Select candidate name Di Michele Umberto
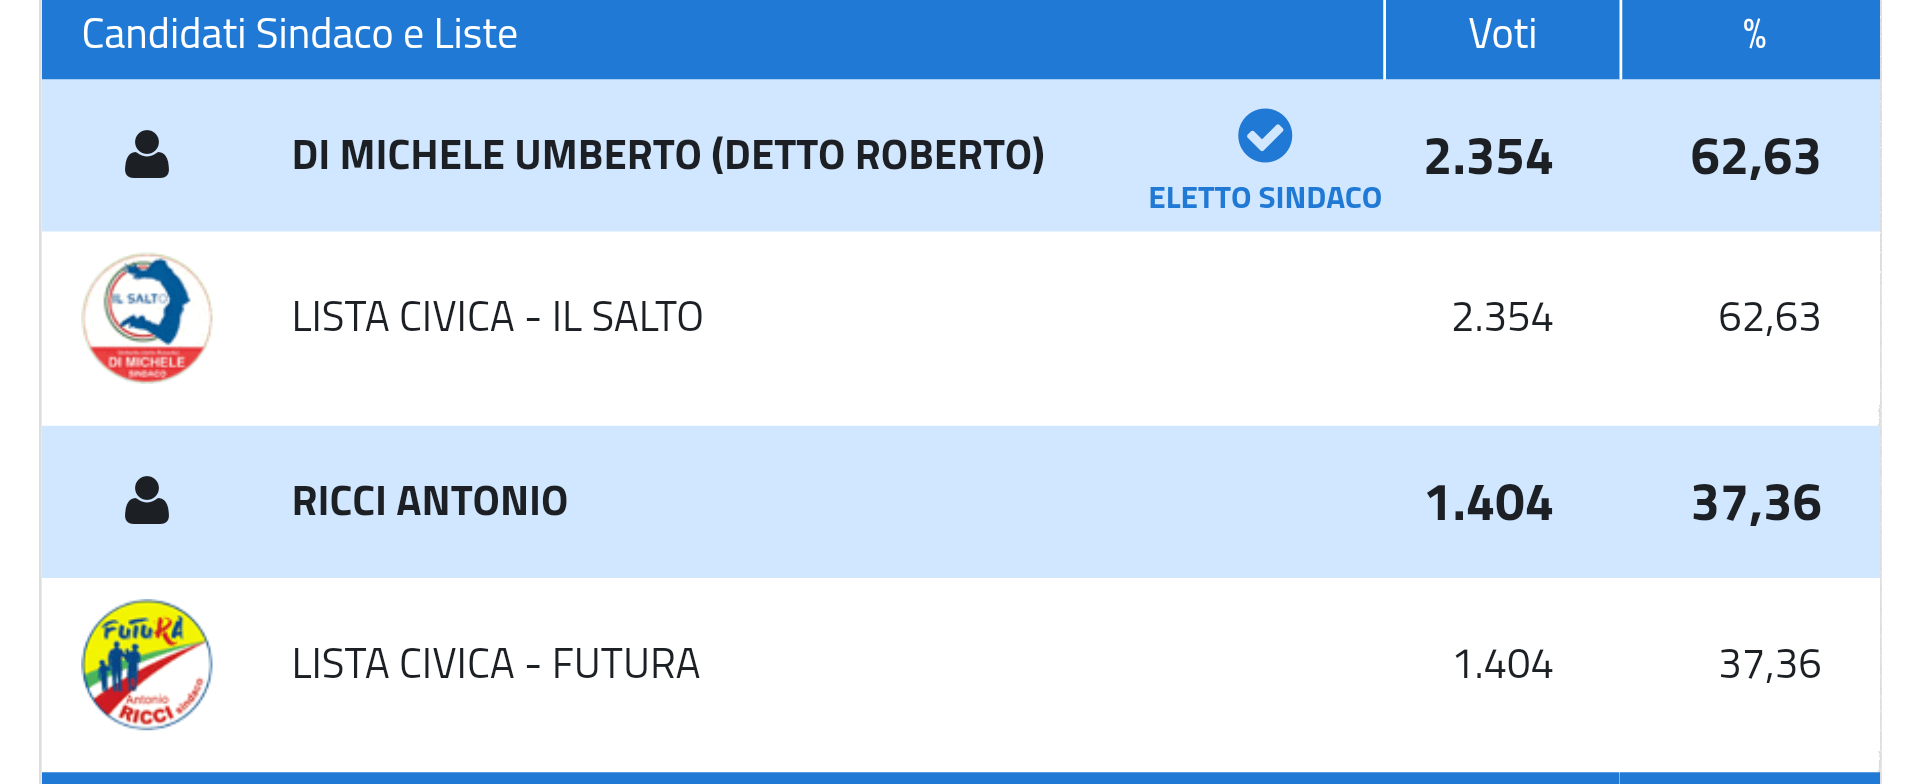This screenshot has width=1920, height=784. pos(668,156)
